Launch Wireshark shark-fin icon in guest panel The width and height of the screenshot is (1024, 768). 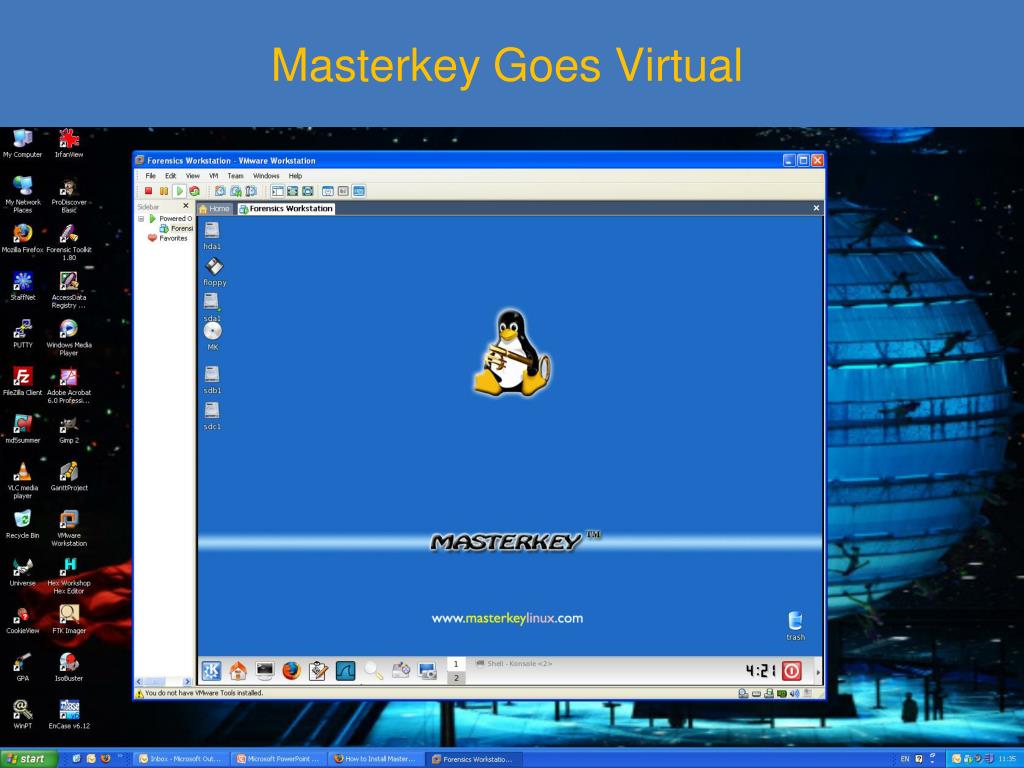pos(345,671)
